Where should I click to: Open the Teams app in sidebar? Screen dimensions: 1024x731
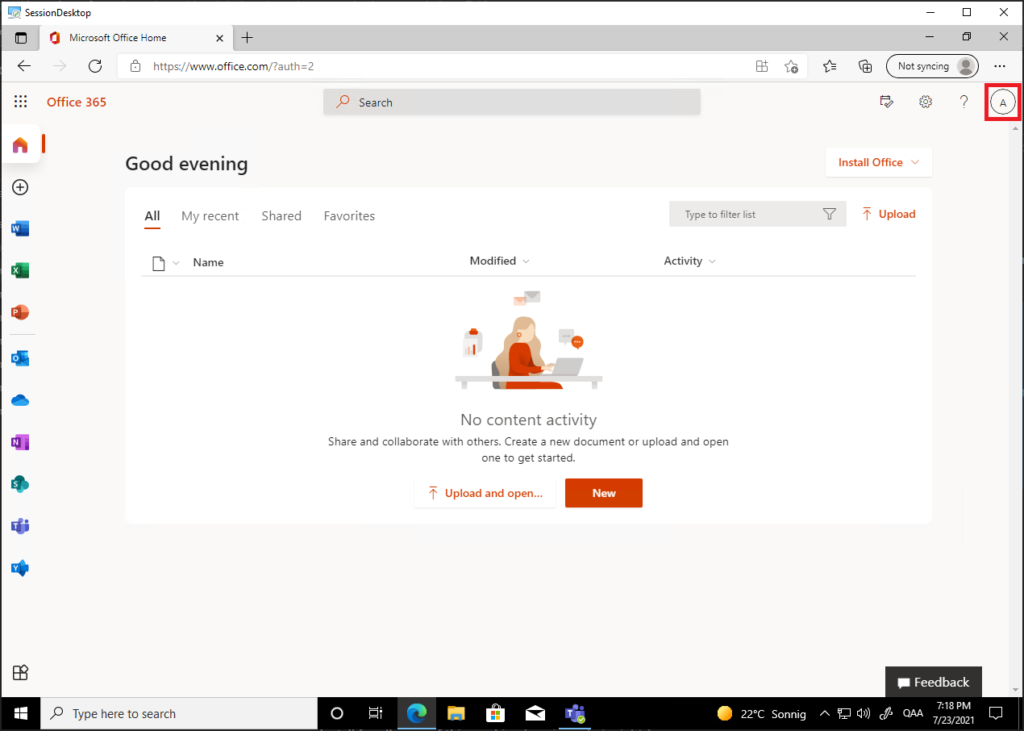[20, 526]
